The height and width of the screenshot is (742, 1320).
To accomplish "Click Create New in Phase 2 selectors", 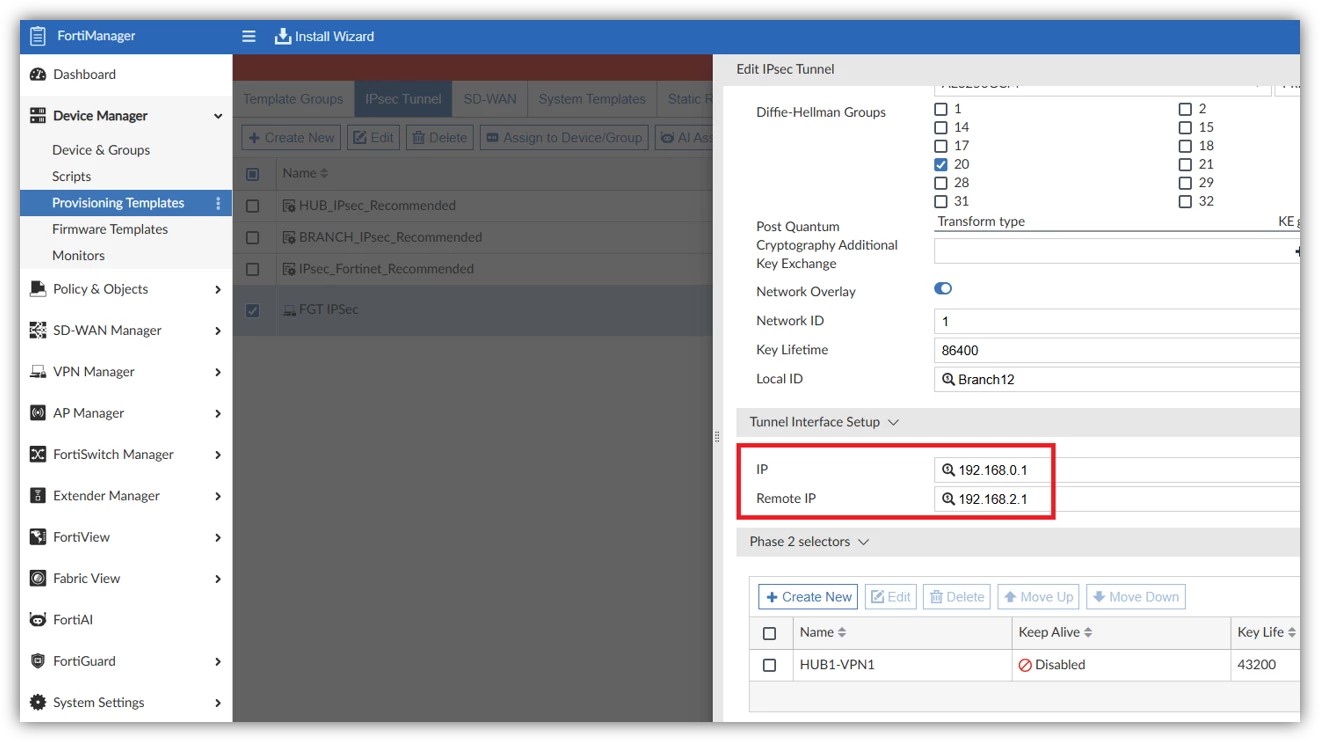I will click(808, 597).
